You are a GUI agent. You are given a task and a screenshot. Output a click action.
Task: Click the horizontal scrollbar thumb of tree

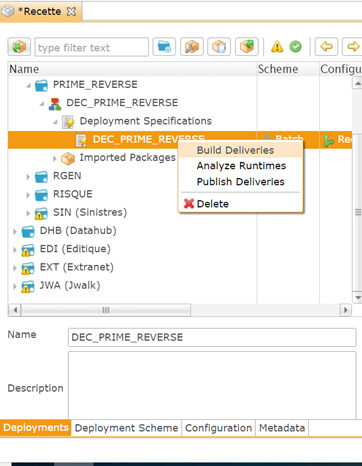tap(106, 310)
